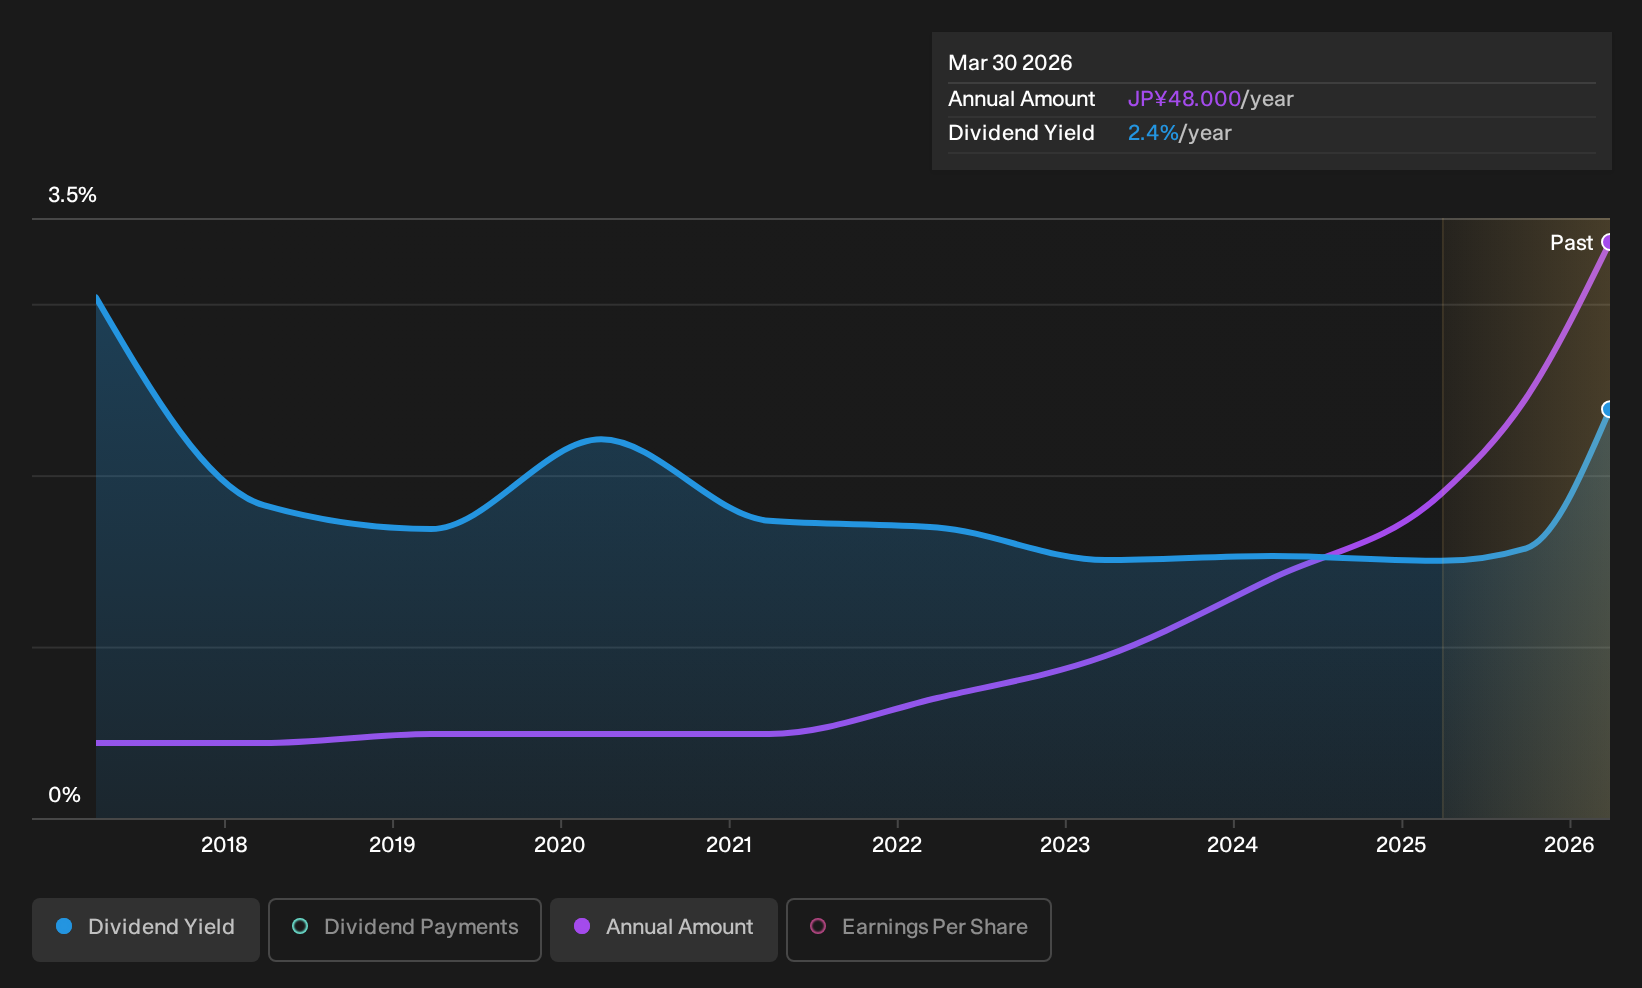The image size is (1642, 988).
Task: Enable the Earnings Per Share series
Action: click(x=919, y=929)
